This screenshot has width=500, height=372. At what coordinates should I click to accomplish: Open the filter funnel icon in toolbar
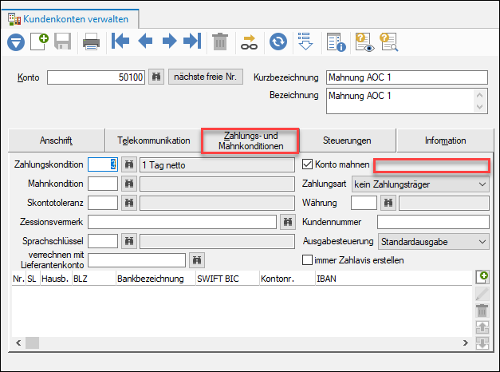tap(16, 42)
